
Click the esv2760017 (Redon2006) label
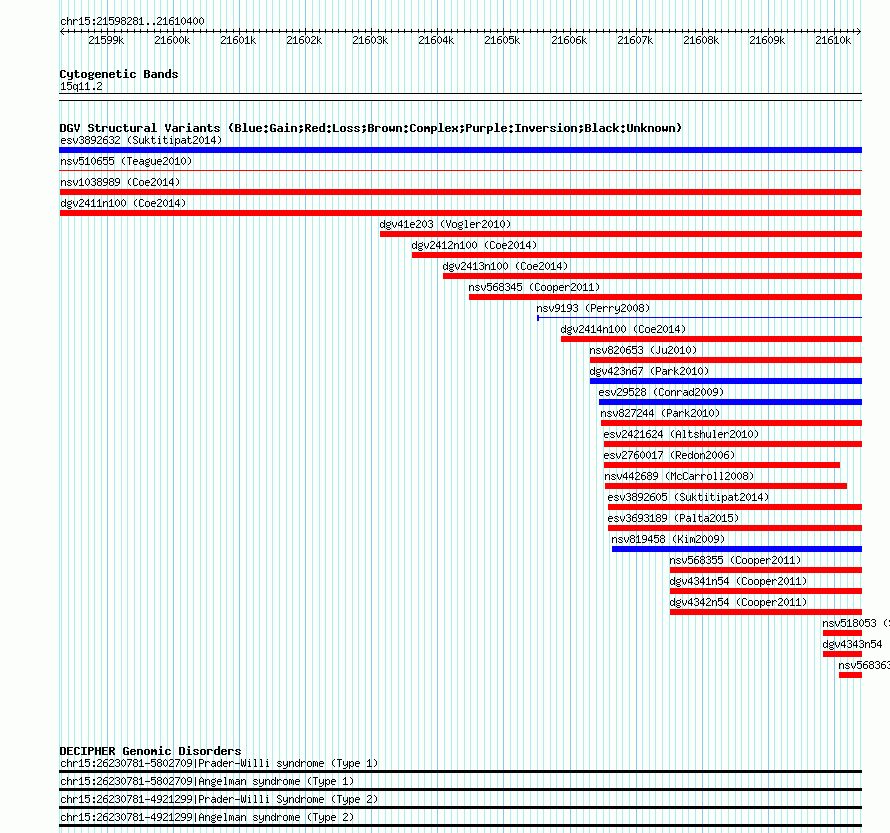pos(669,455)
